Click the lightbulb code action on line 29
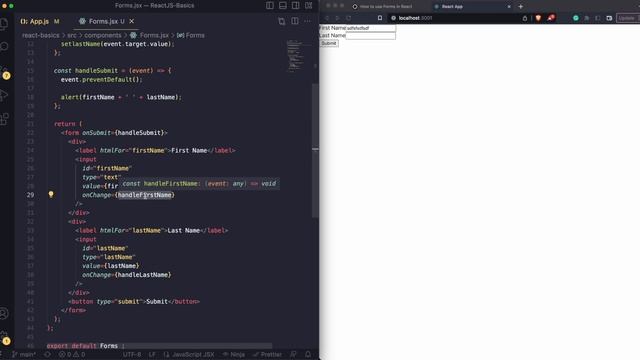This screenshot has height=360, width=640. tap(51, 195)
